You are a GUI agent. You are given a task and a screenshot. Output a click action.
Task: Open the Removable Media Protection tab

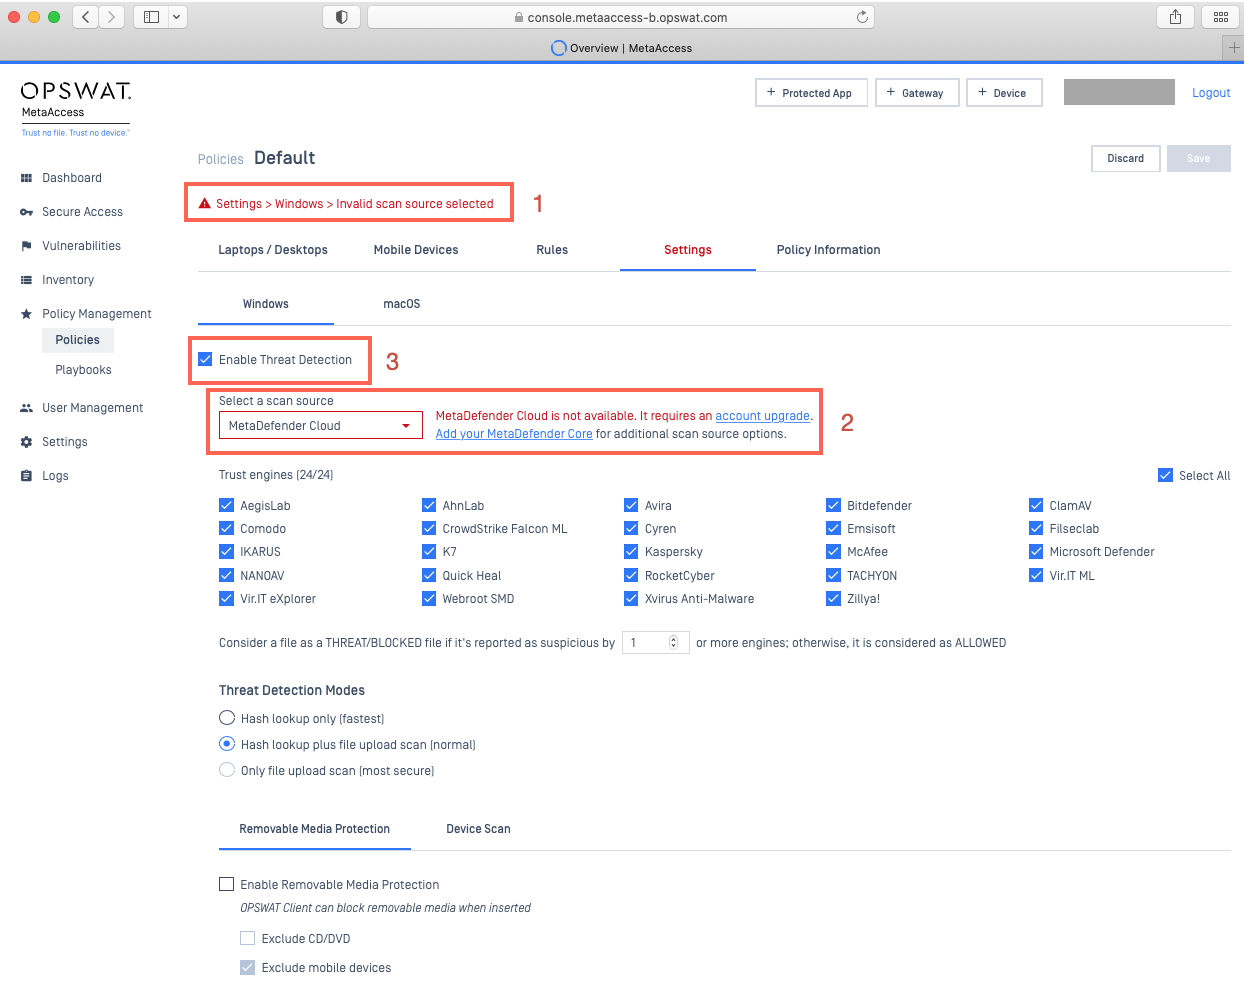[x=315, y=829]
